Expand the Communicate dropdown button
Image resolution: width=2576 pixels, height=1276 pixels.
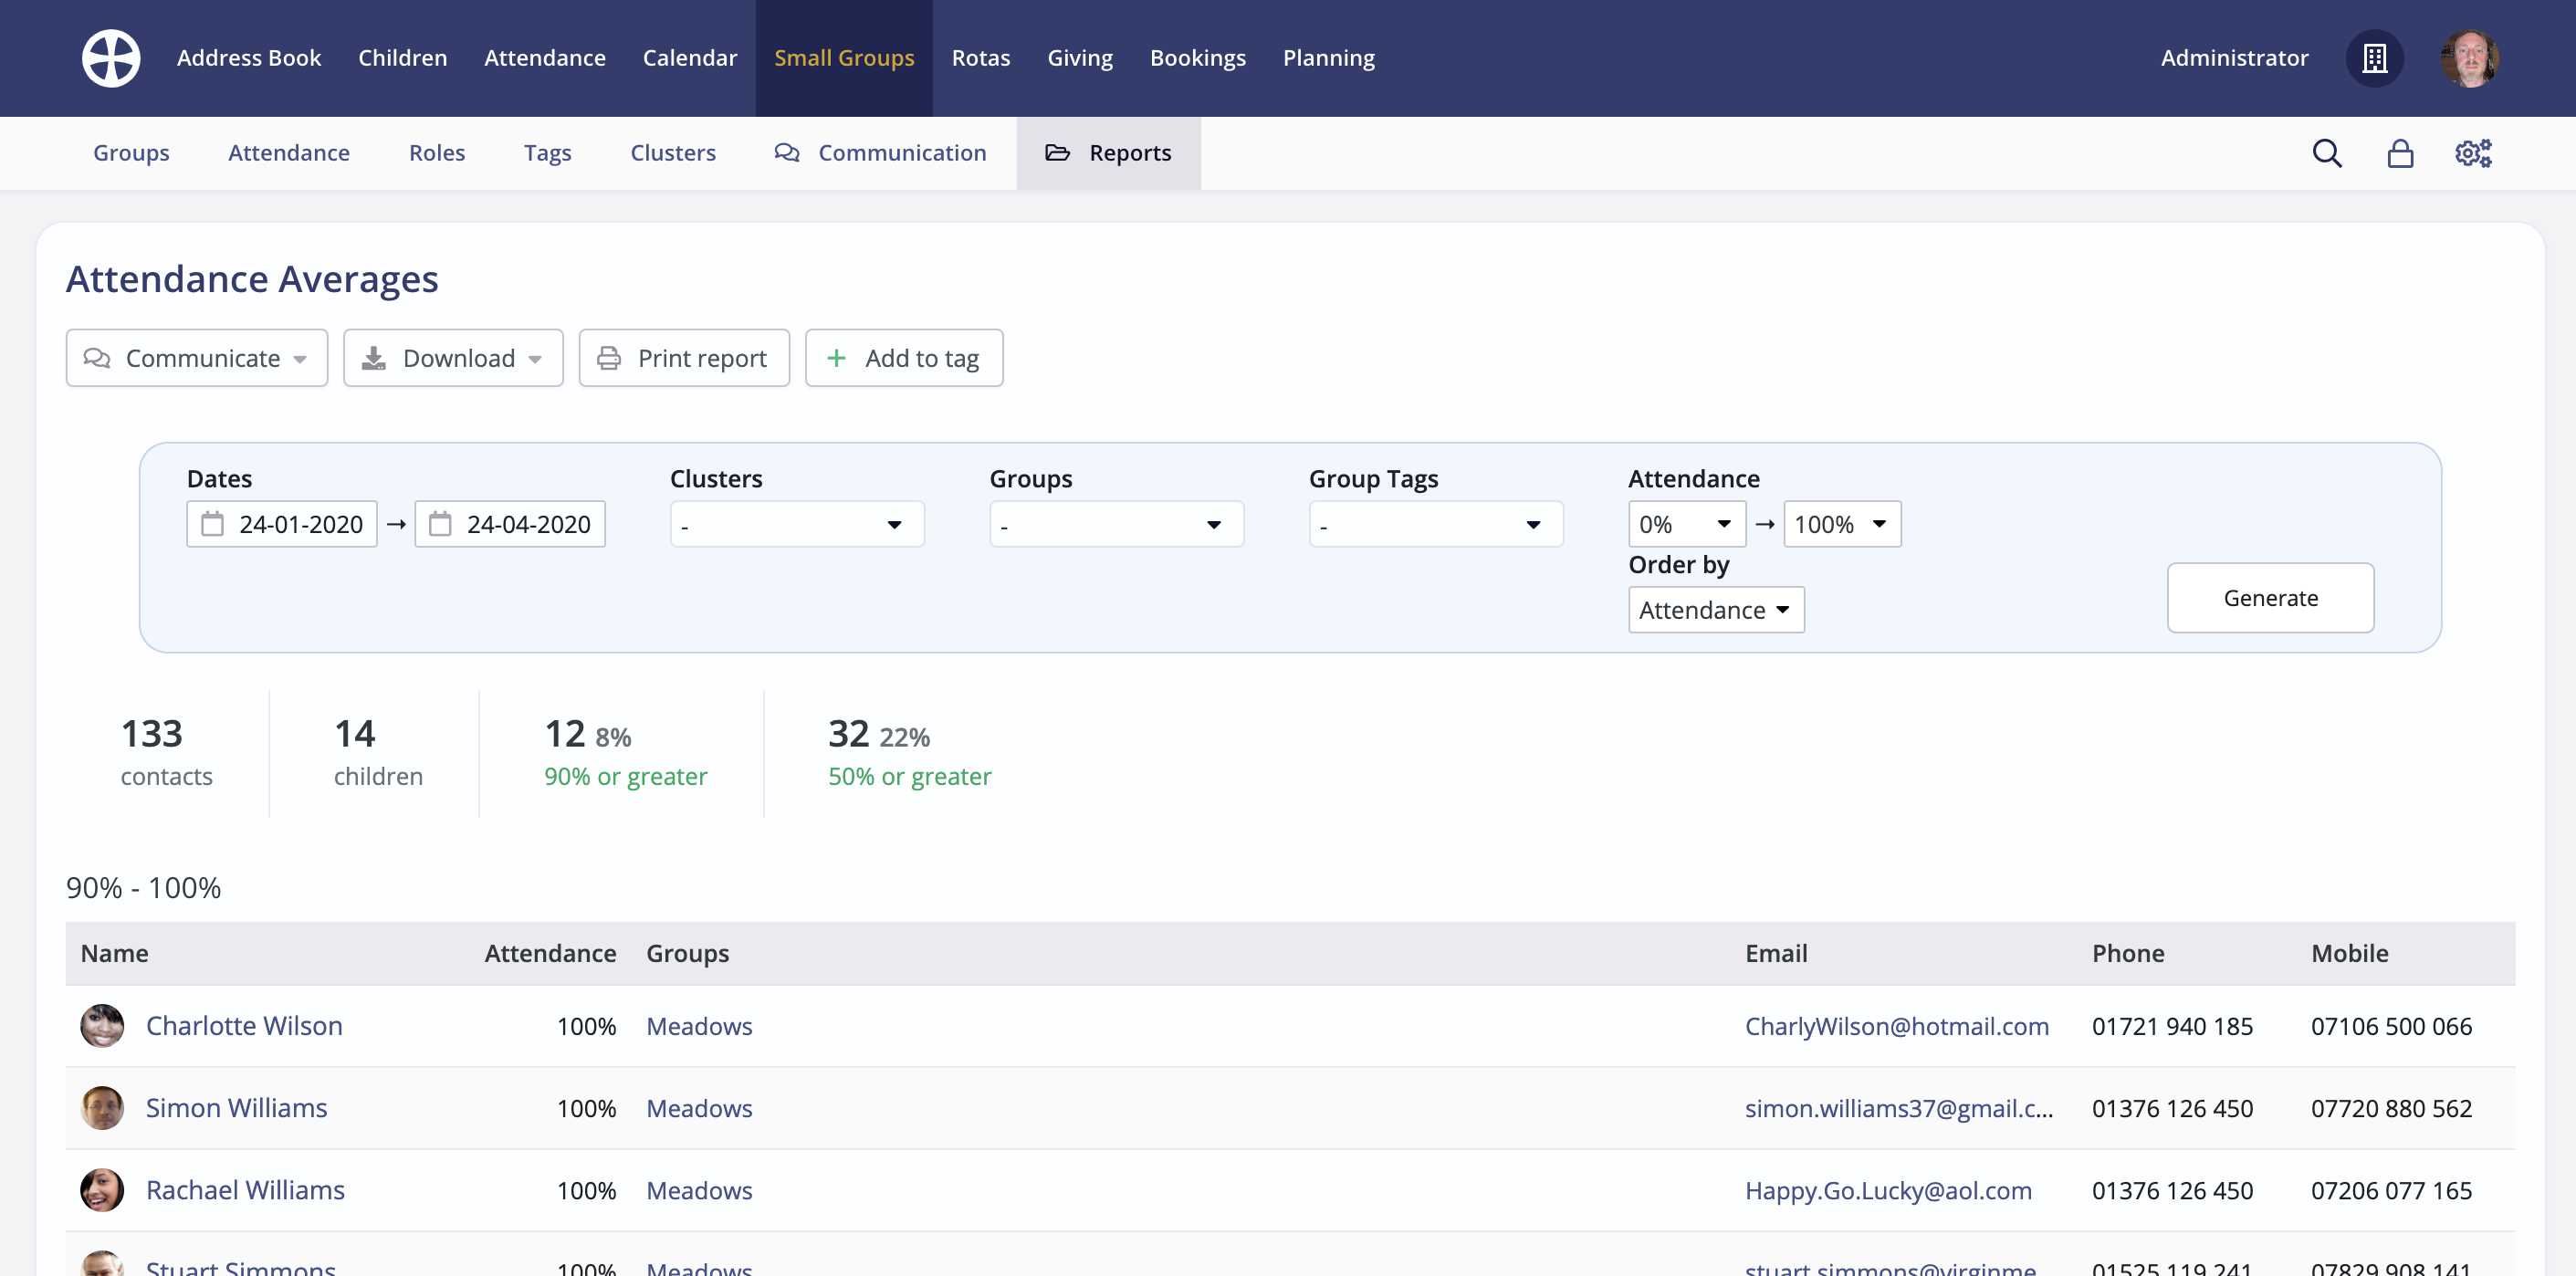pos(197,358)
